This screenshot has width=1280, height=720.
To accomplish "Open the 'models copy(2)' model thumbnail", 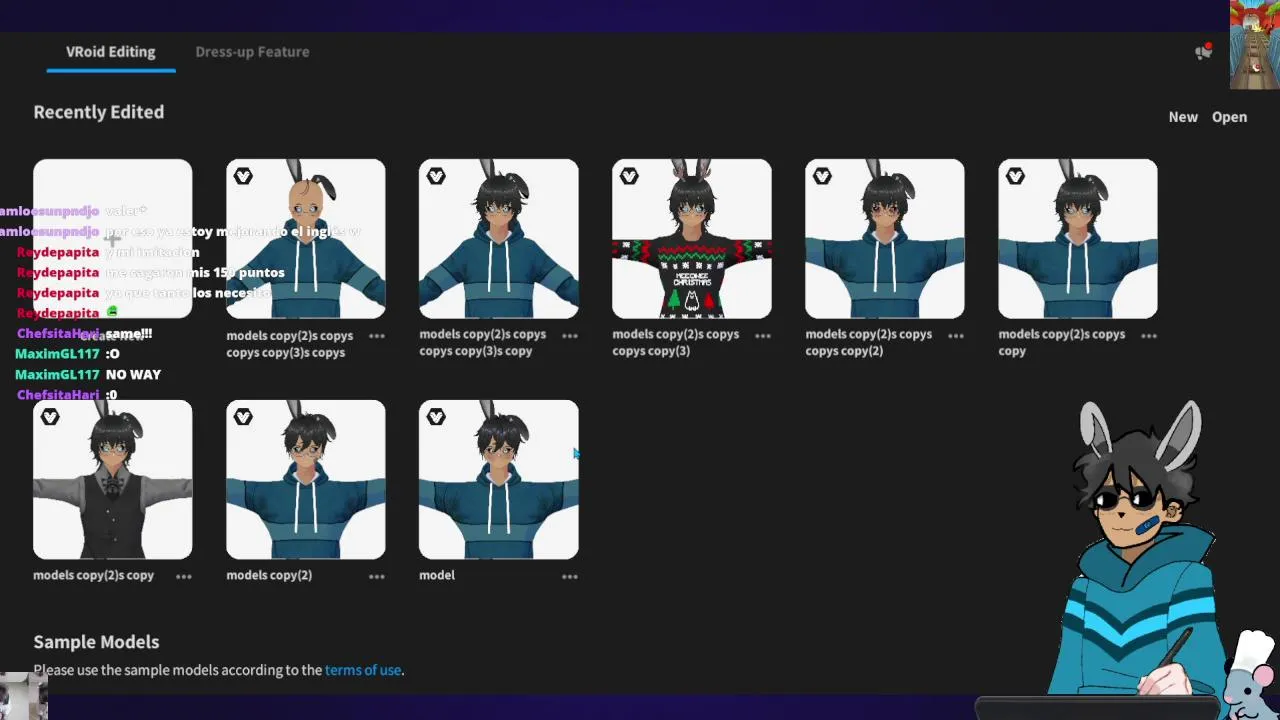I will tap(306, 480).
